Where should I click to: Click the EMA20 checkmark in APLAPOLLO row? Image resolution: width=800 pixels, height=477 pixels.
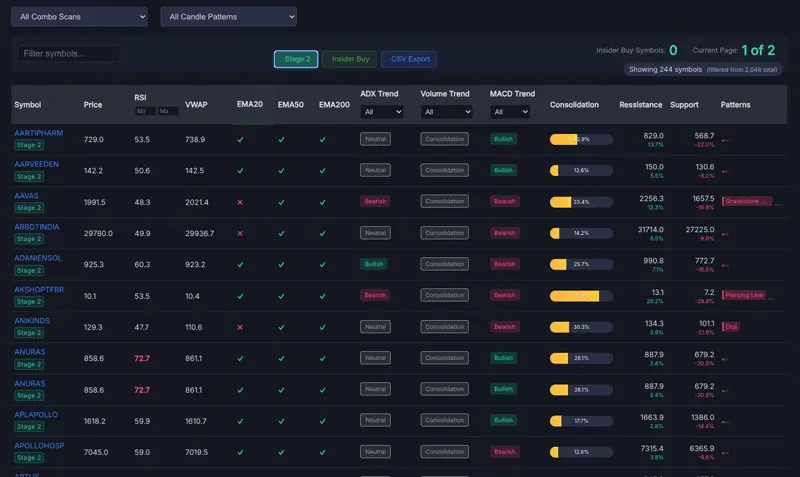click(x=240, y=421)
